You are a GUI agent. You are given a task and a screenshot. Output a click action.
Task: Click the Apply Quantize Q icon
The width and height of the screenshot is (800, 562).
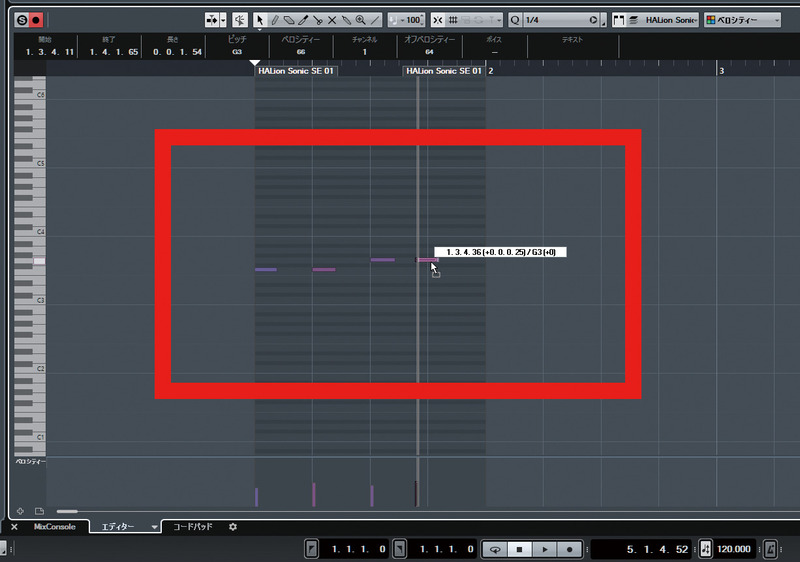click(515, 20)
